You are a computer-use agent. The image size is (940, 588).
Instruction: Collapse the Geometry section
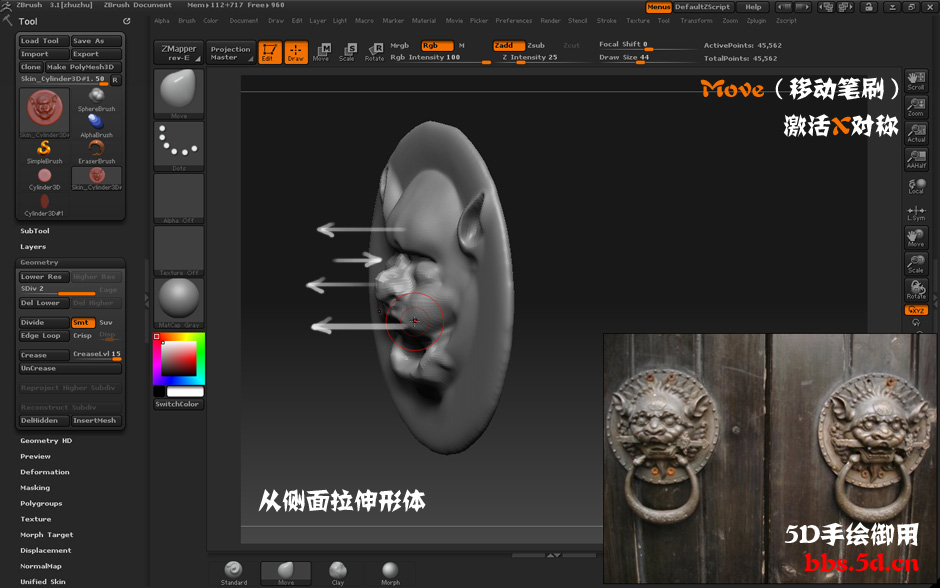[39, 262]
